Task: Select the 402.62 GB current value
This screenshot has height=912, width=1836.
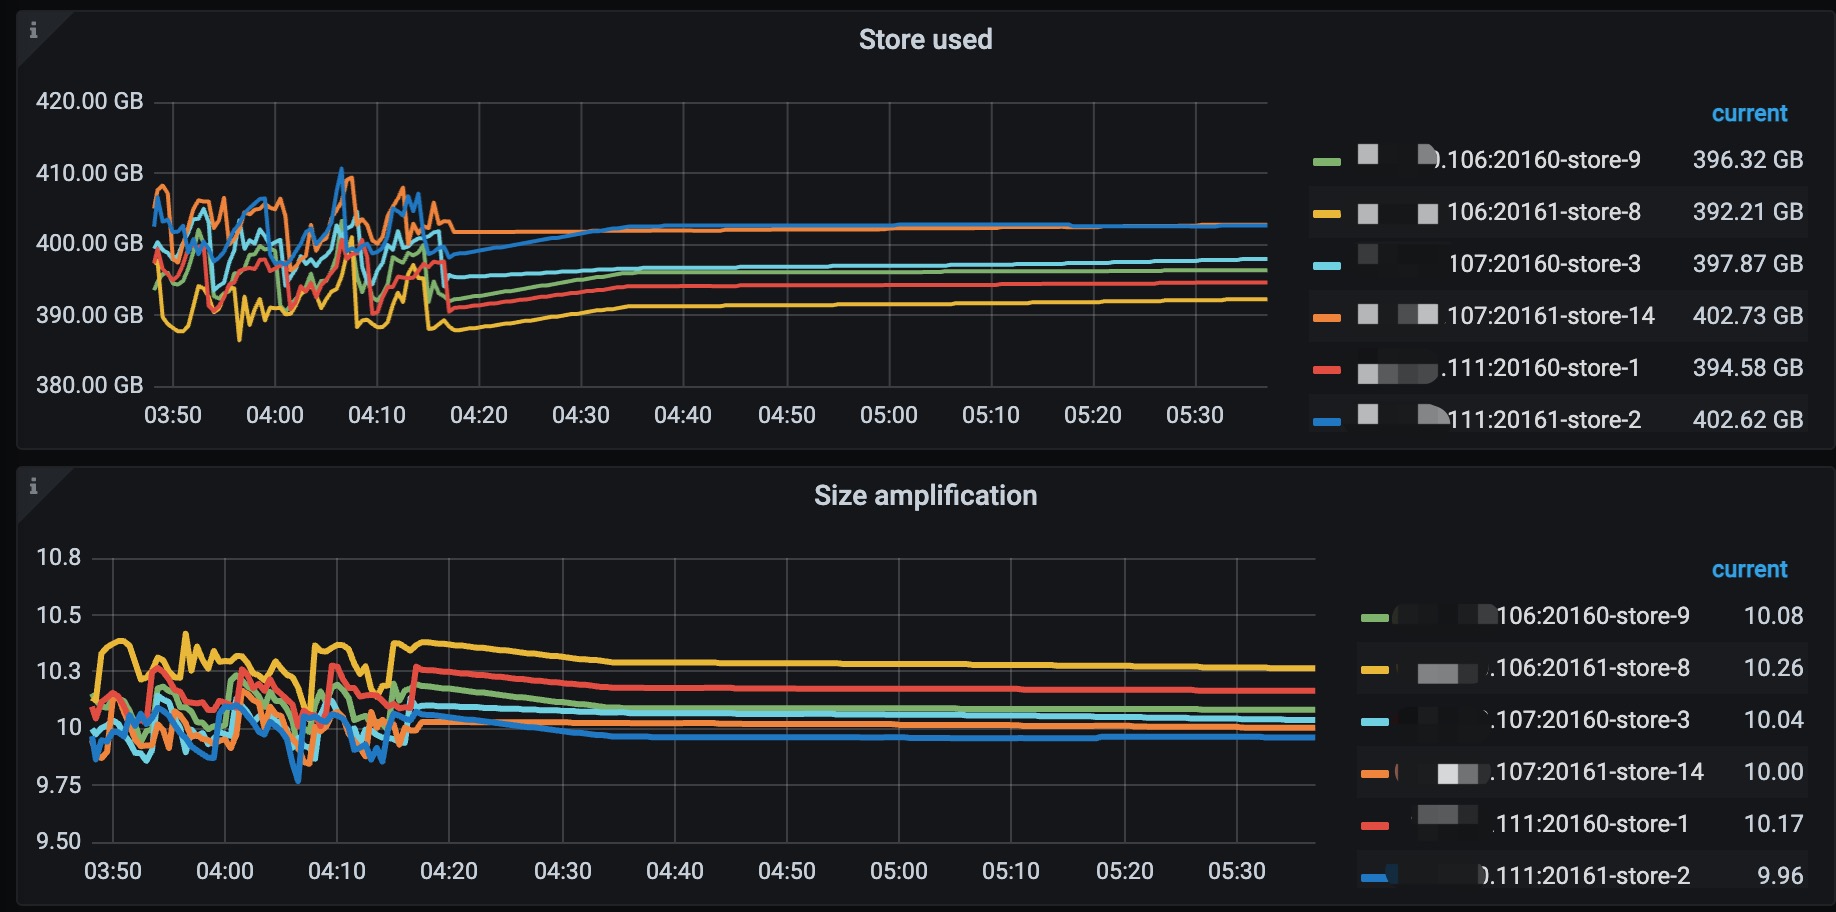Action: tap(1748, 420)
